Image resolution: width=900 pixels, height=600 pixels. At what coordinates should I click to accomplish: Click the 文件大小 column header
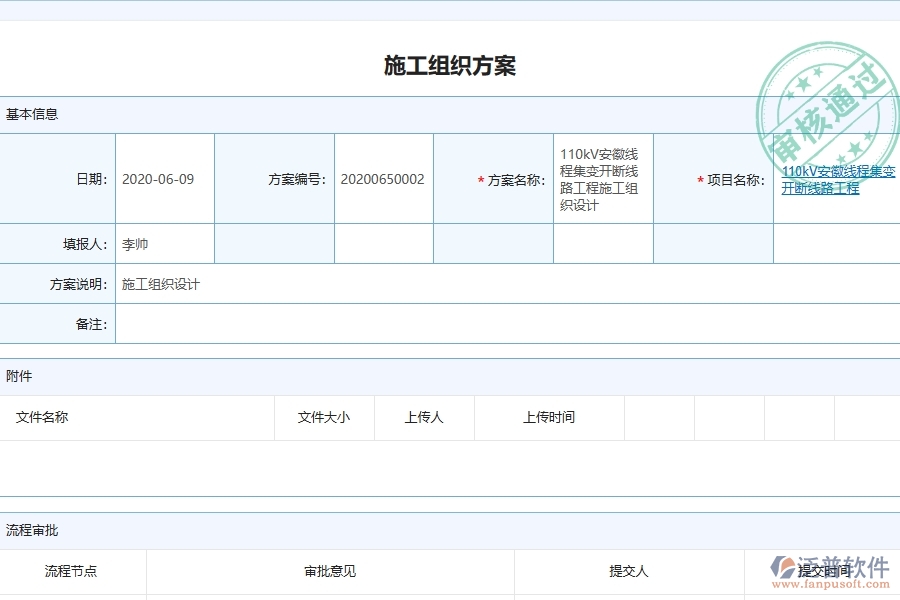click(323, 418)
